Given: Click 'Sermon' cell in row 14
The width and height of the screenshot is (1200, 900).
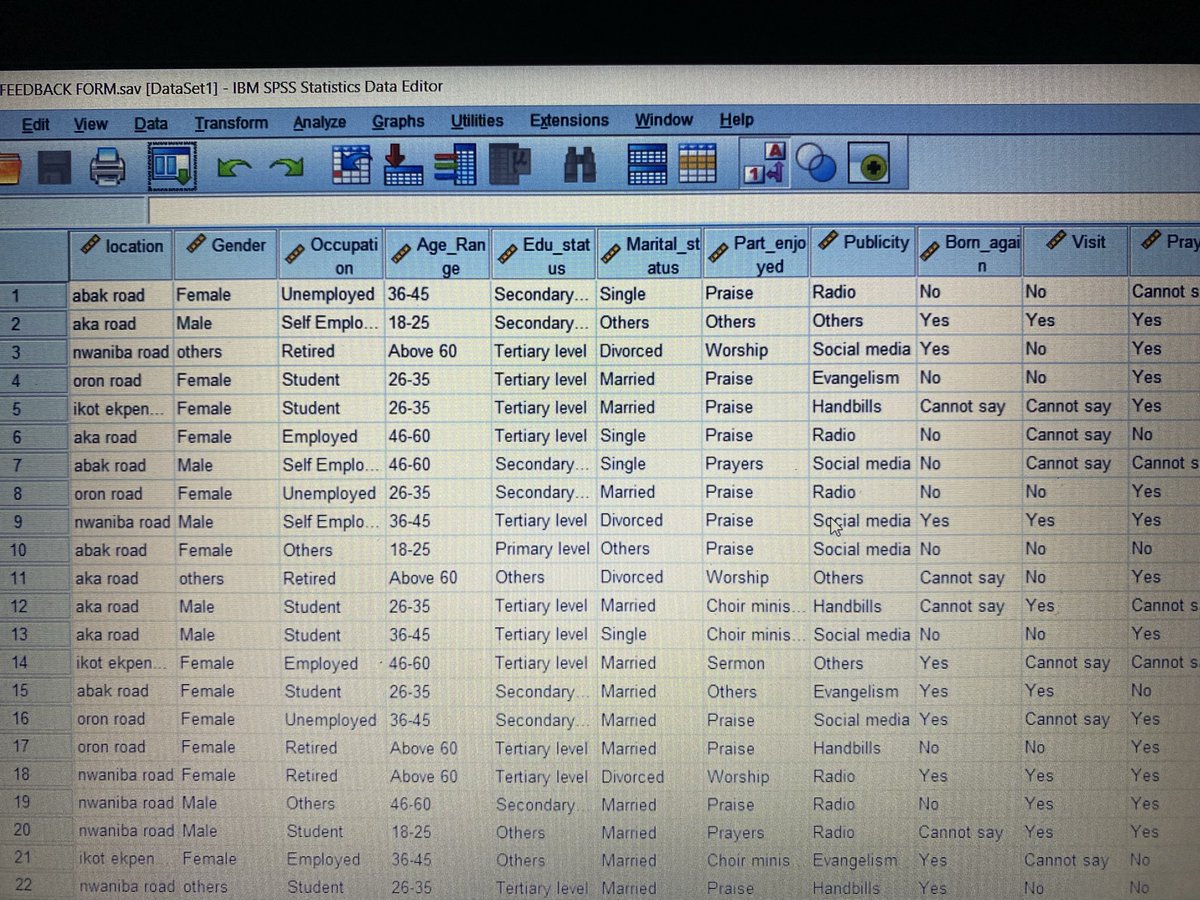Looking at the screenshot, I should (757, 663).
